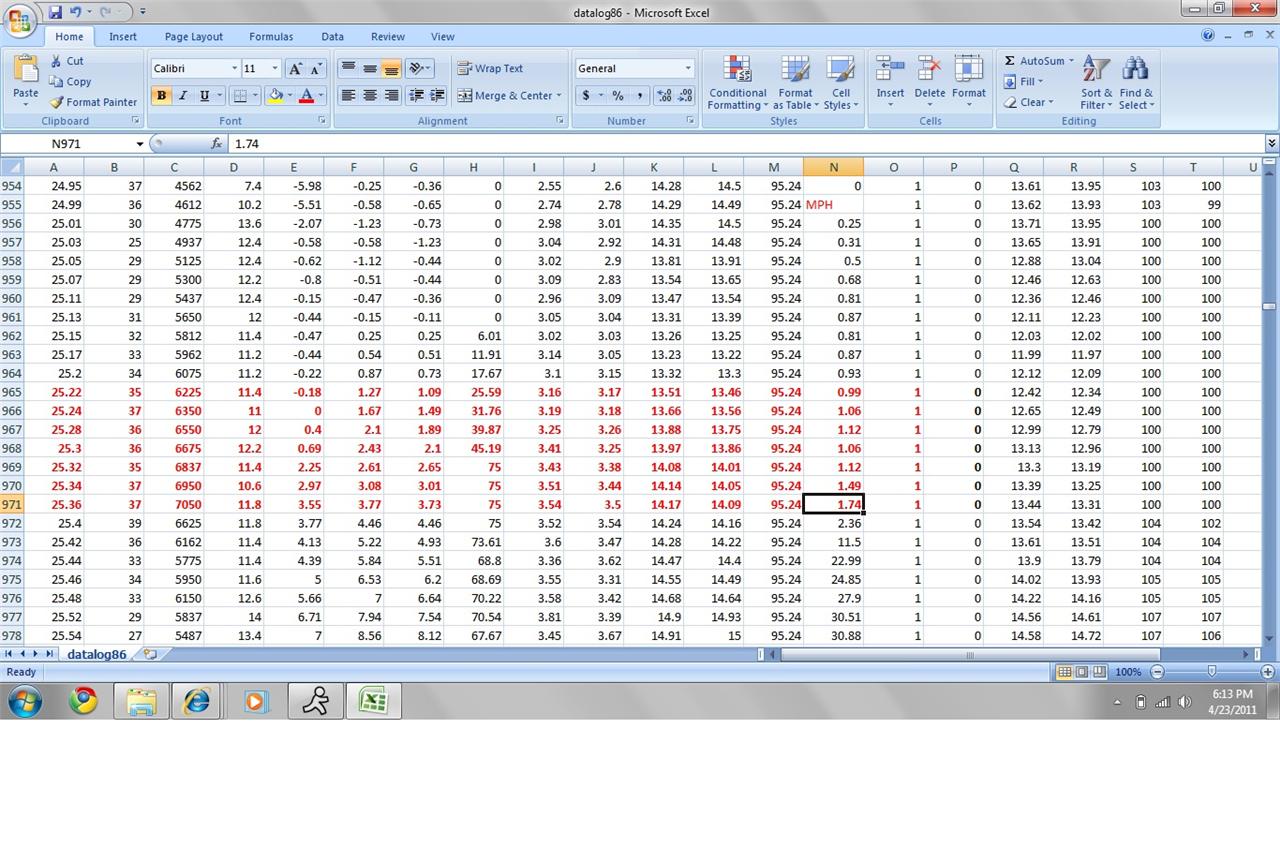Open the Name Box dropdown arrow
1280x862 pixels.
[x=139, y=144]
